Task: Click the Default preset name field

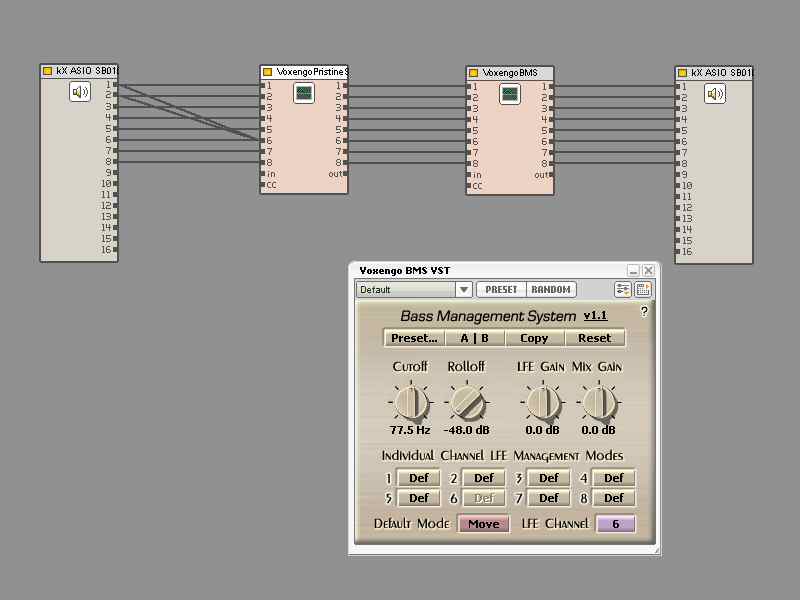Action: click(406, 289)
